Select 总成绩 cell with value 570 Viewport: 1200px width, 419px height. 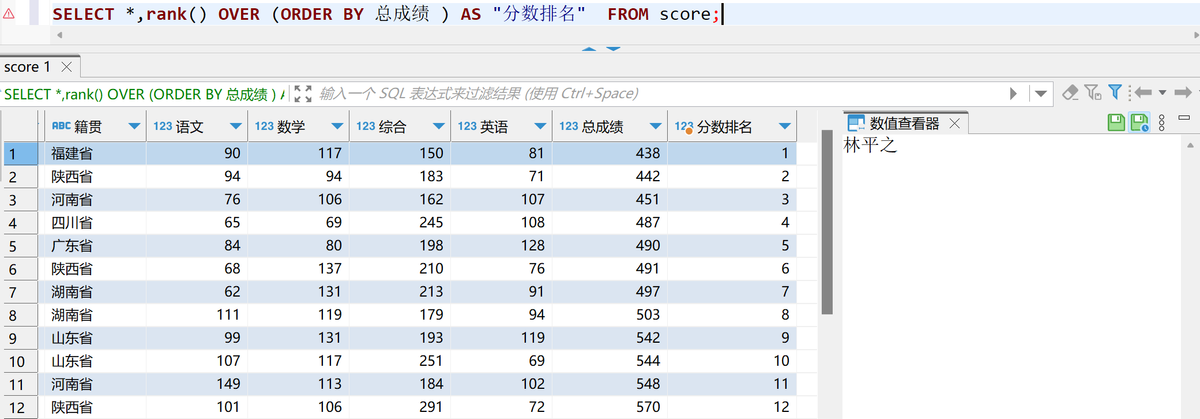pyautogui.click(x=609, y=407)
